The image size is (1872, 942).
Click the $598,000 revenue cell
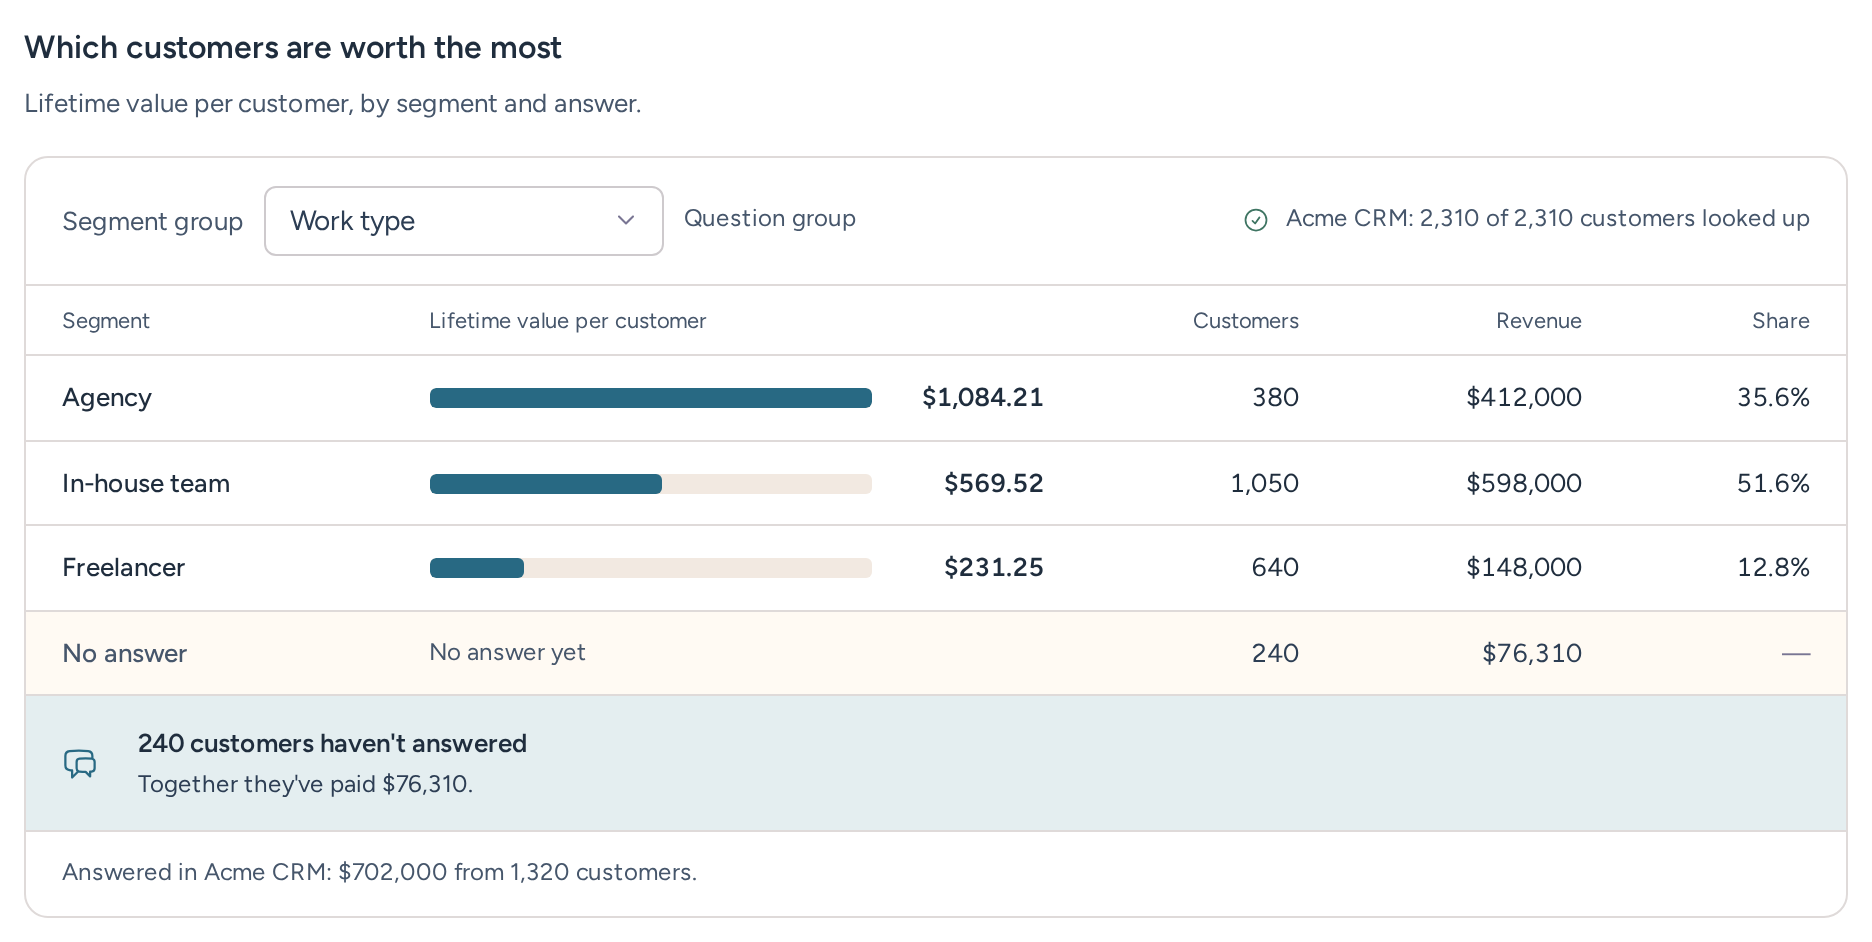[1524, 483]
